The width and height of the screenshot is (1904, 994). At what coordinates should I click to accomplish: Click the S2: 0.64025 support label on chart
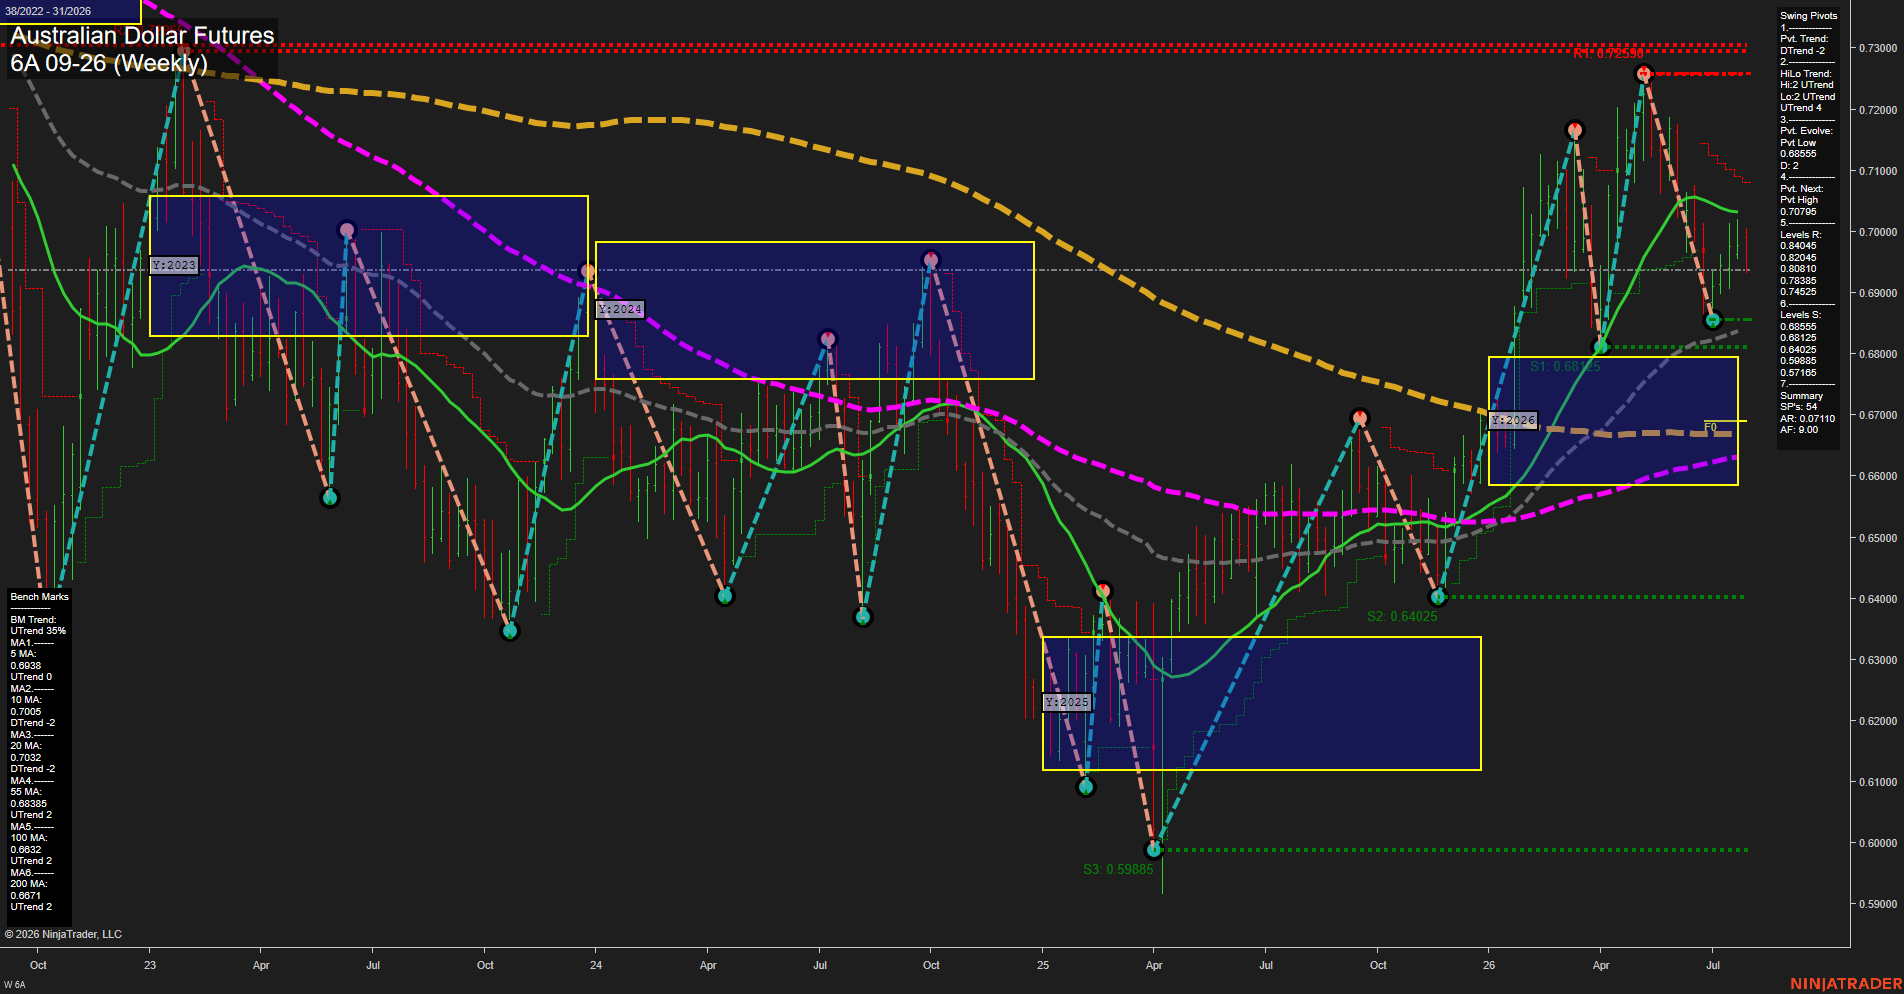tap(1402, 616)
